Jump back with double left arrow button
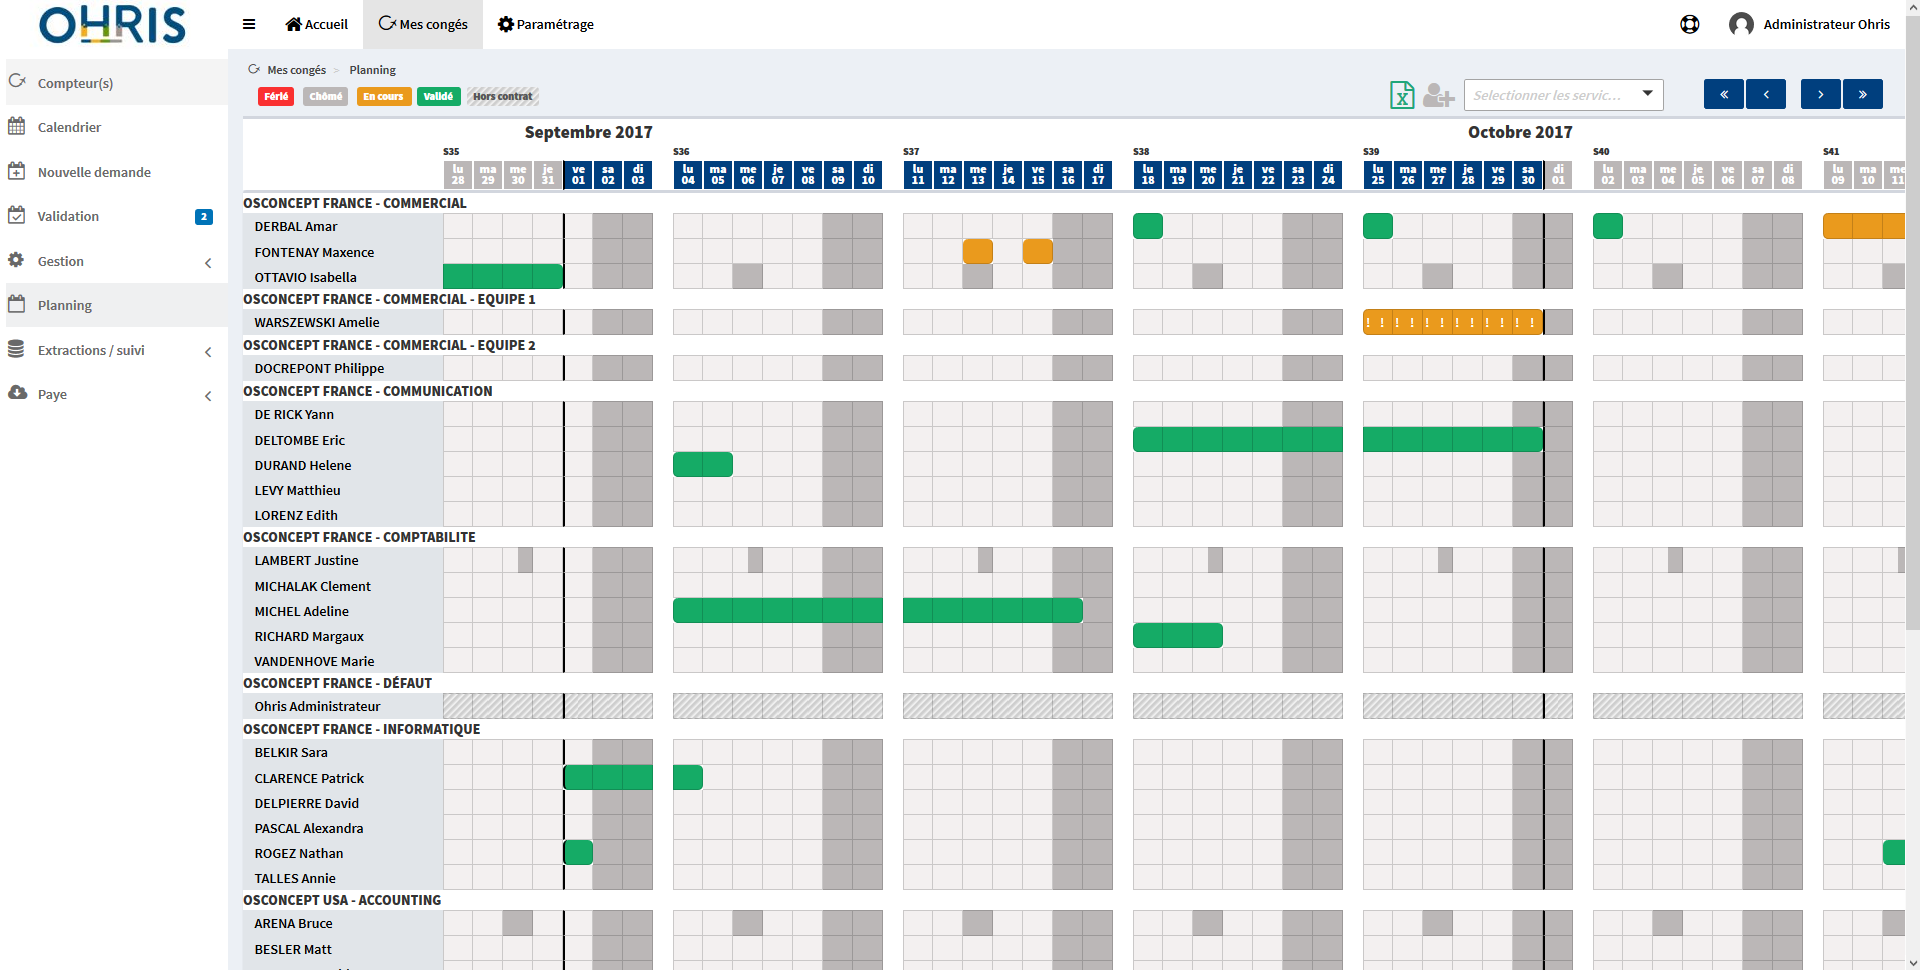The image size is (1920, 970). pyautogui.click(x=1724, y=94)
